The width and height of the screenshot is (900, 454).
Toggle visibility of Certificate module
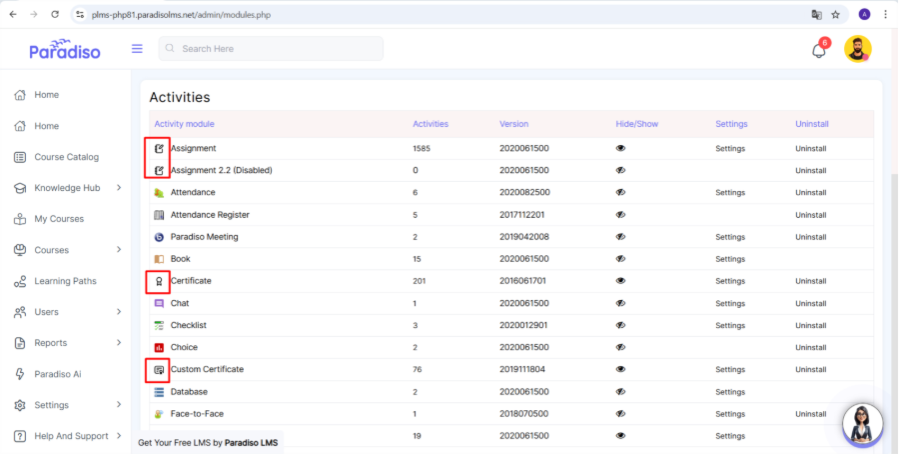point(621,281)
